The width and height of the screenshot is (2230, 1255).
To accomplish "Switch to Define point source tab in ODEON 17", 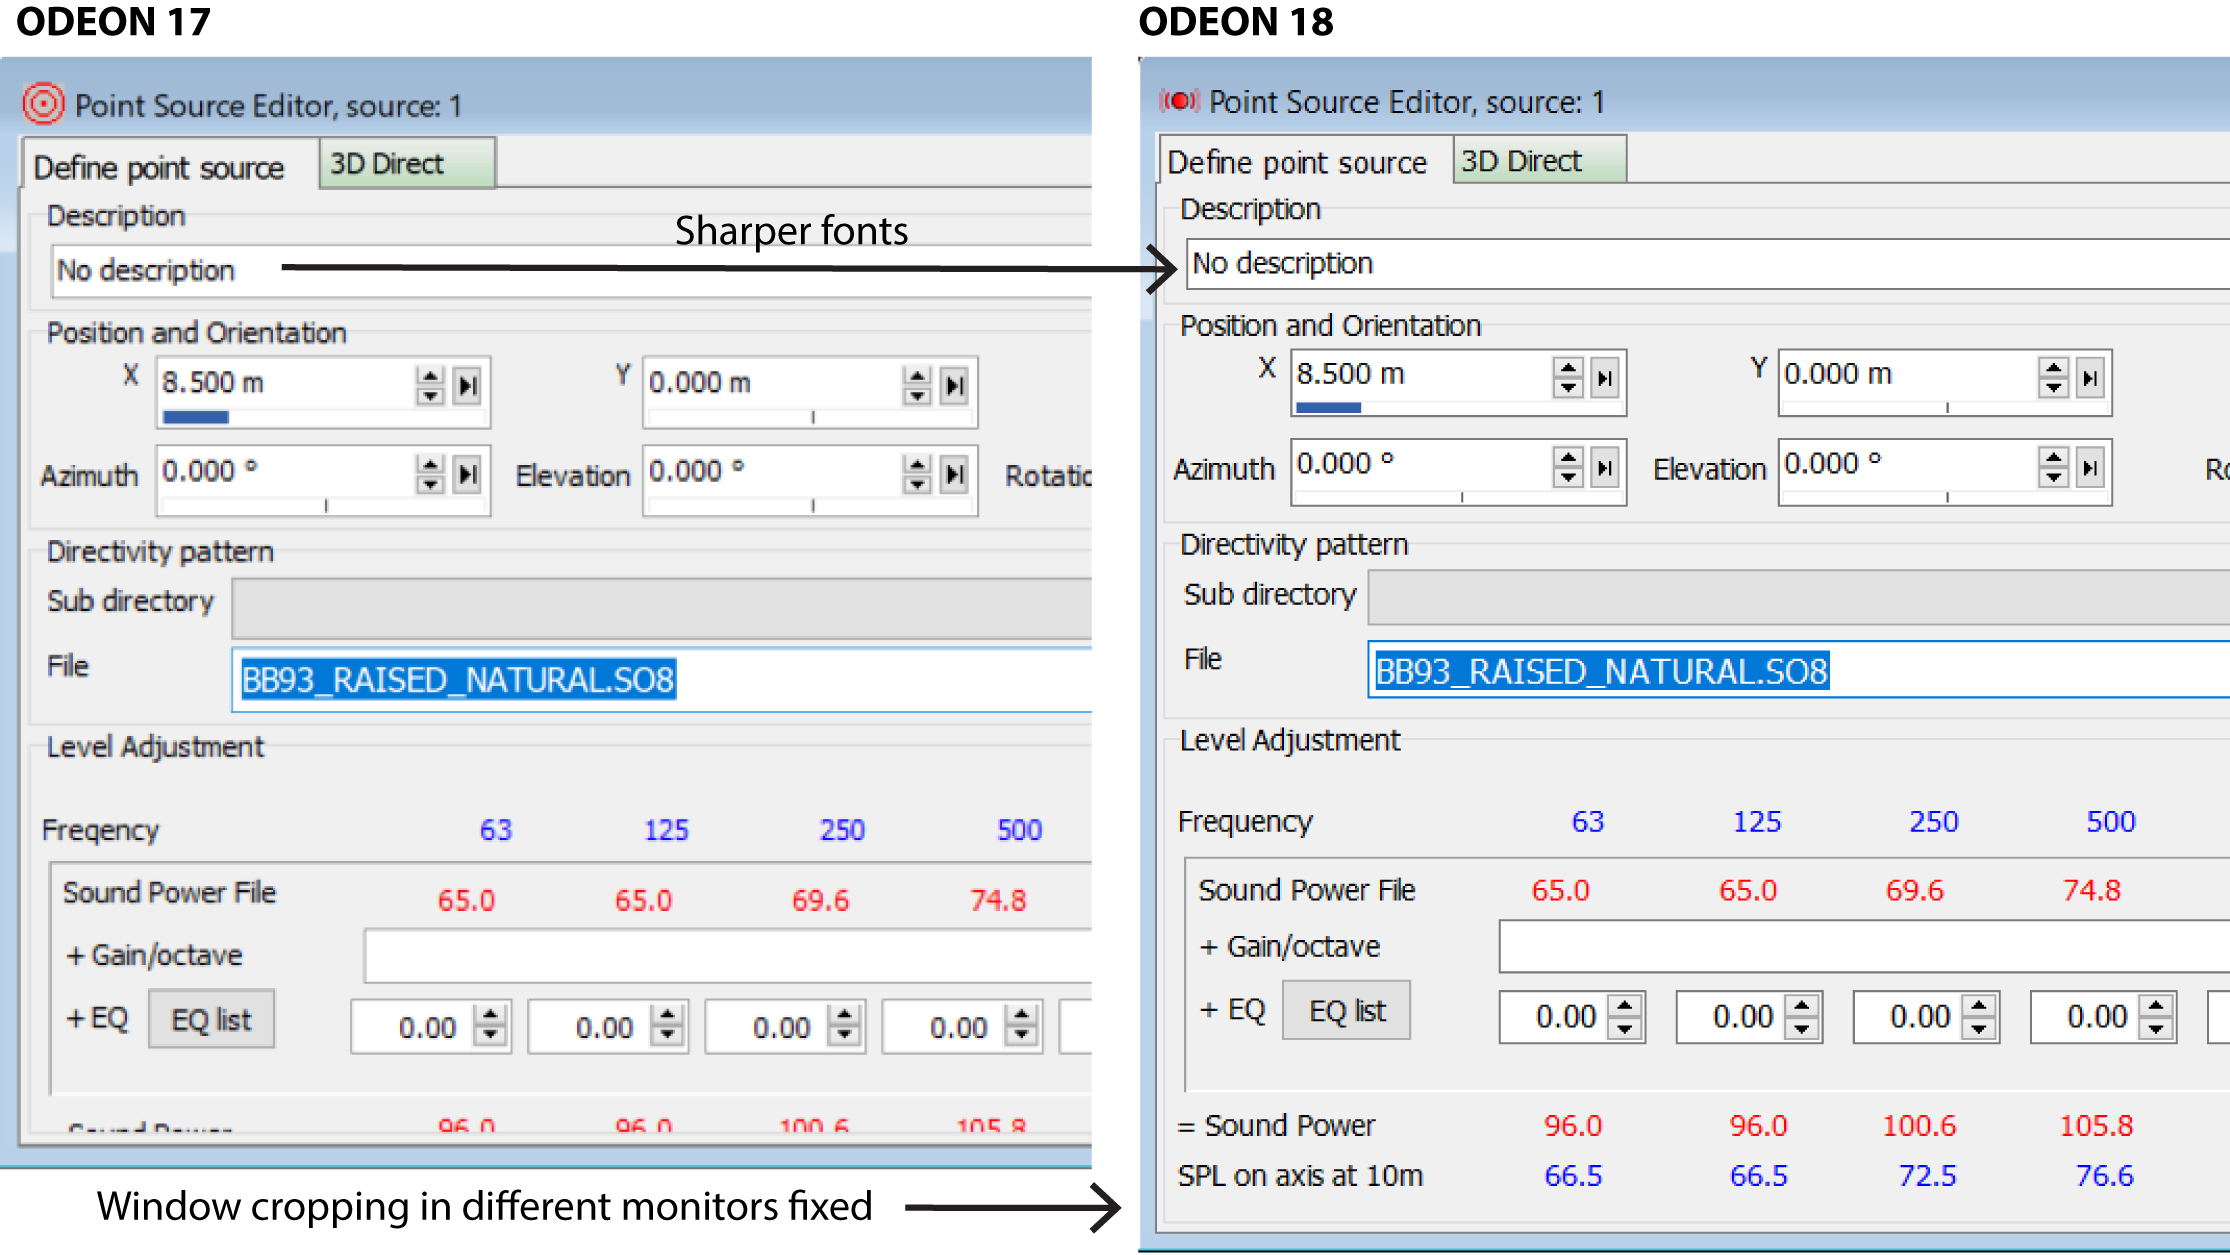I will tap(160, 167).
